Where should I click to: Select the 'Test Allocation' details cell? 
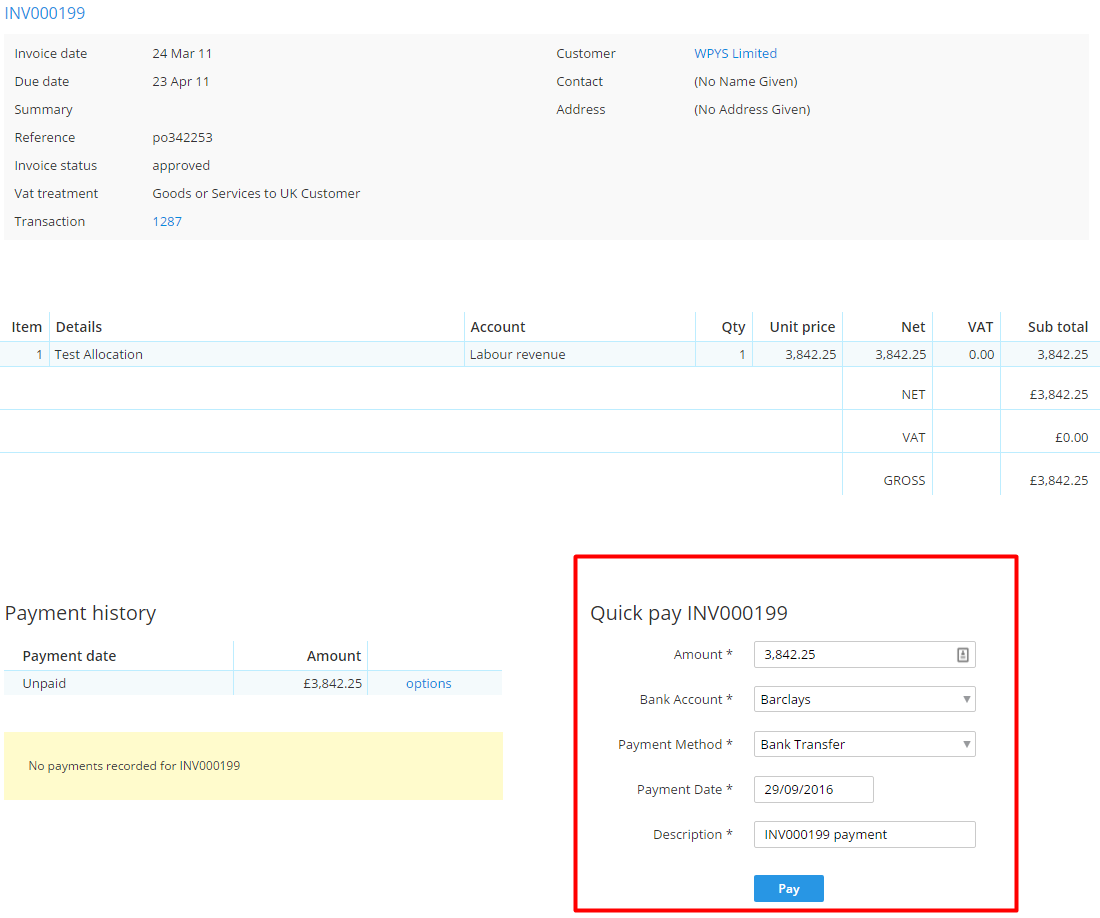tap(257, 355)
